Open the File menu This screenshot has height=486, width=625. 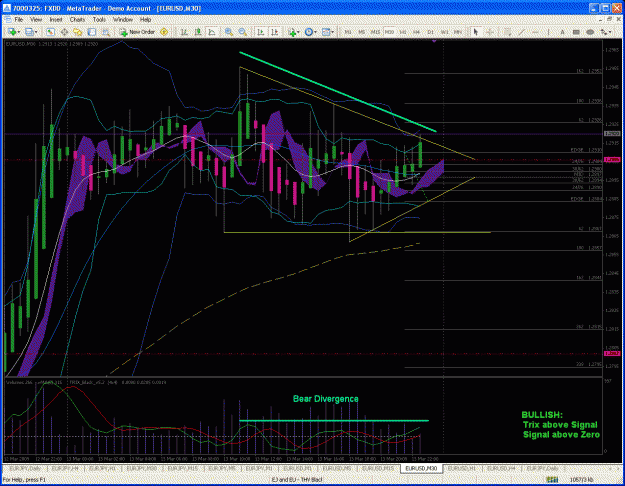pos(19,19)
